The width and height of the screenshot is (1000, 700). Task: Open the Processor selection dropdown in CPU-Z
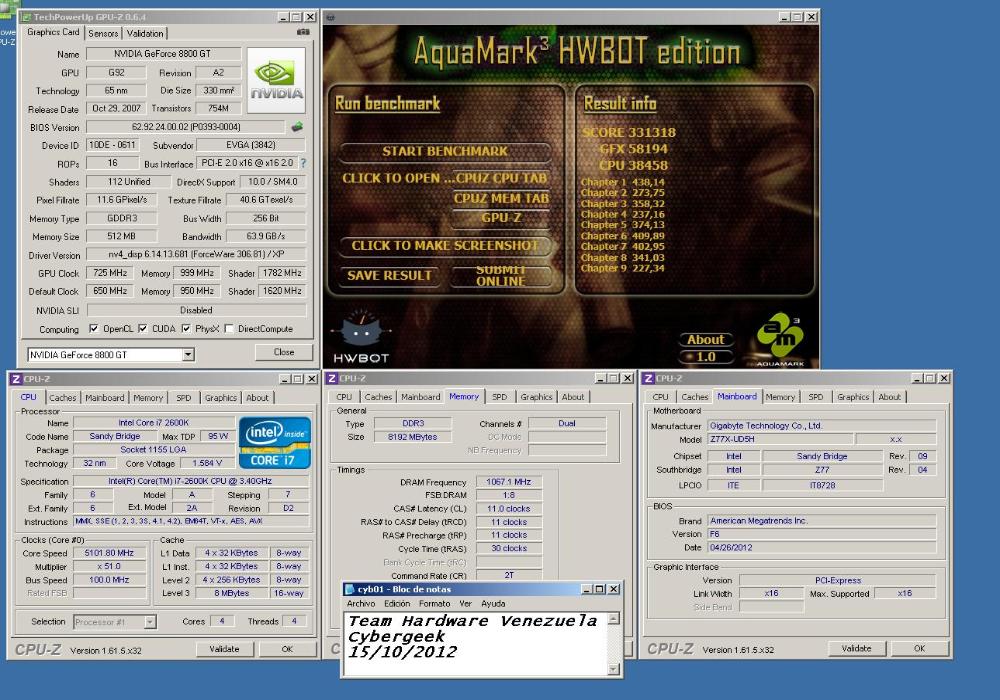tap(150, 622)
